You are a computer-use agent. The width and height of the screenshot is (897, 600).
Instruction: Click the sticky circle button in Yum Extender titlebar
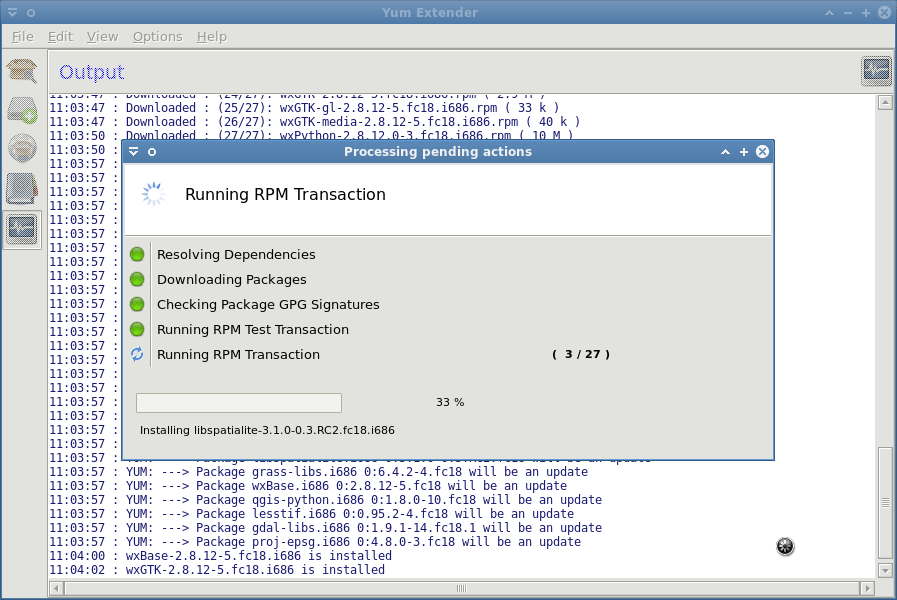click(31, 13)
